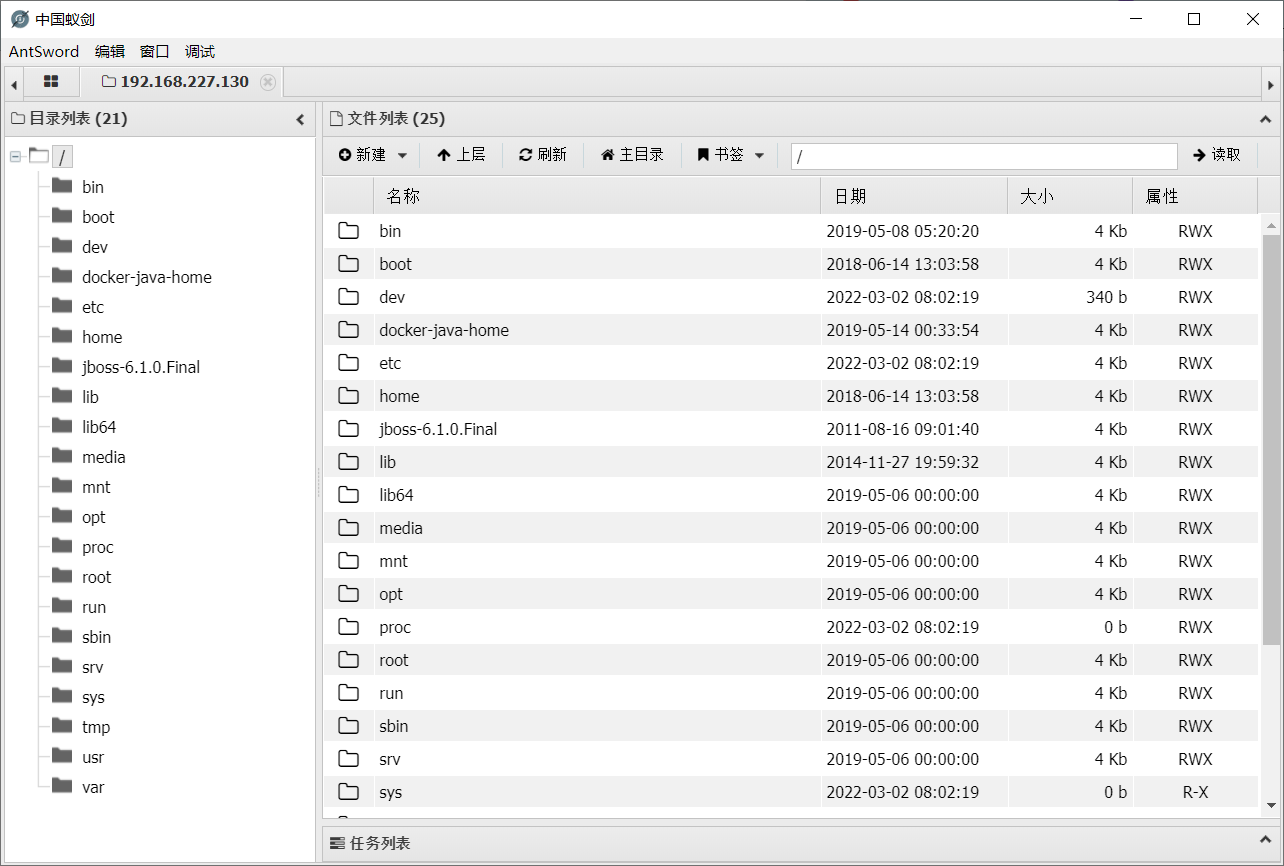This screenshot has height=866, width=1284.
Task: Open the 窗口 menu
Action: coord(155,52)
